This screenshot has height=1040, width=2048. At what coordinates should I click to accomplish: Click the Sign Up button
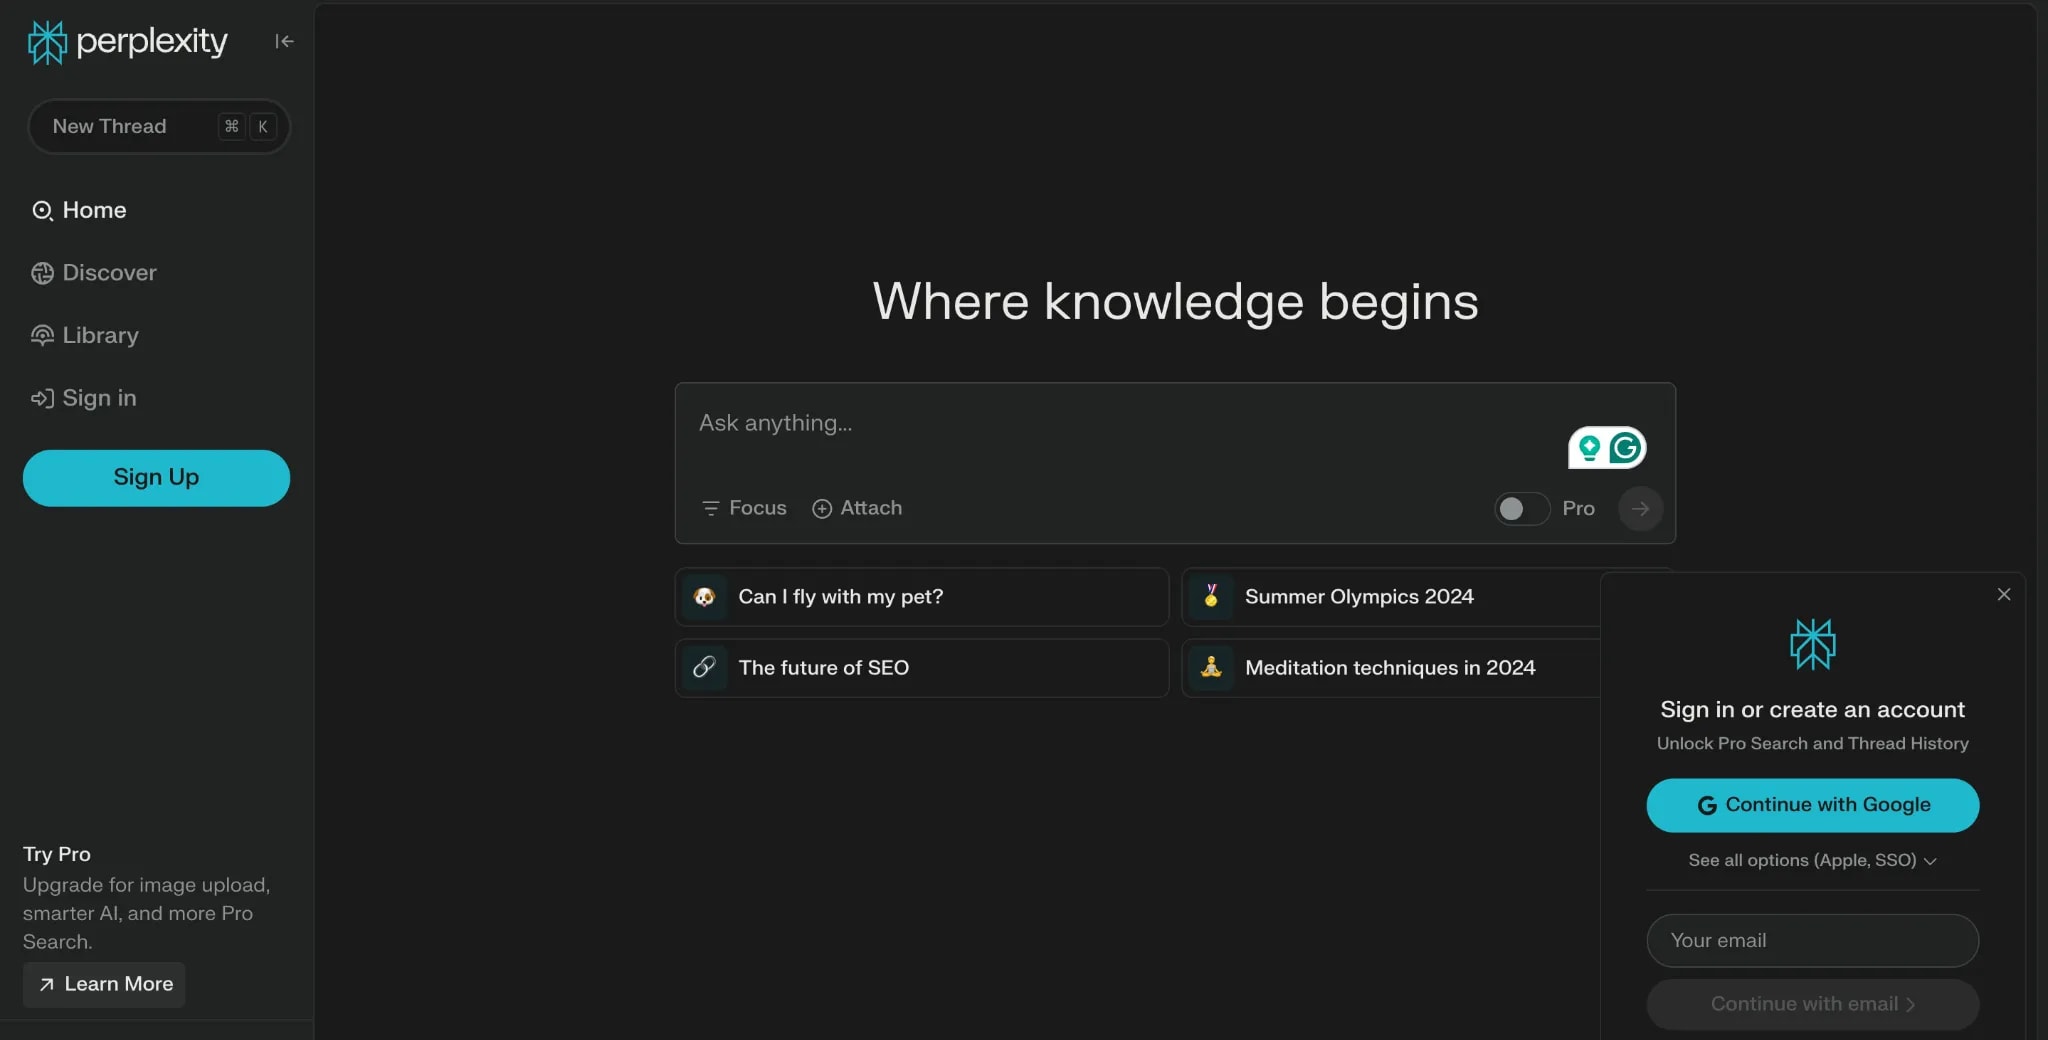coord(156,478)
